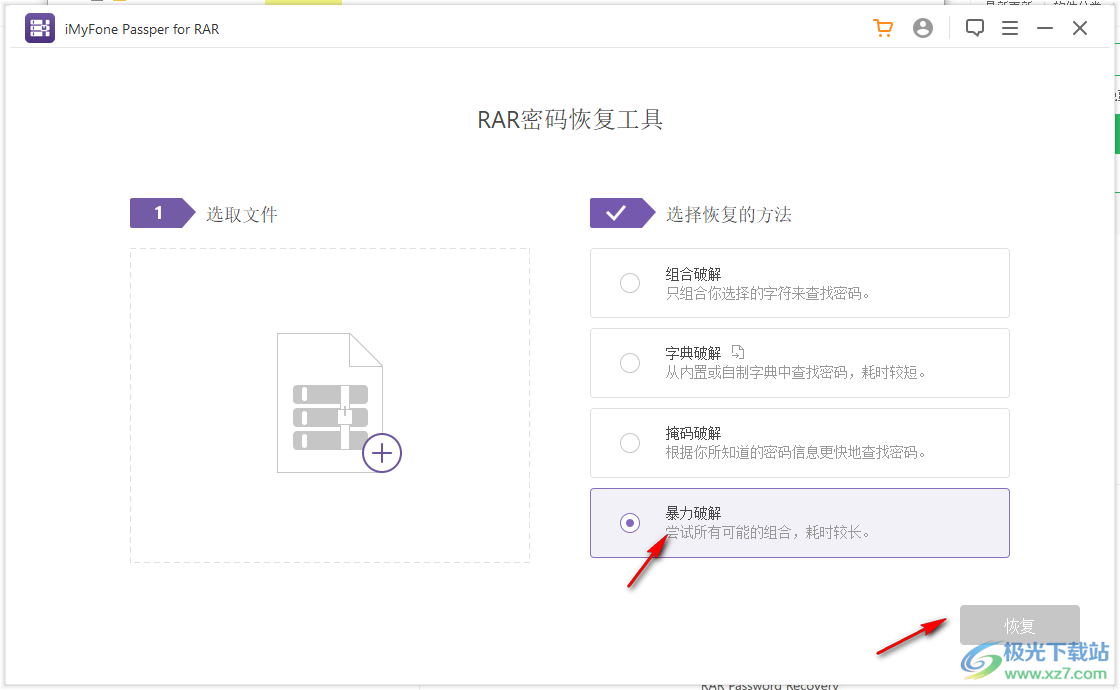Open the feedback chat bubble icon
This screenshot has height=690, width=1120.
974,28
